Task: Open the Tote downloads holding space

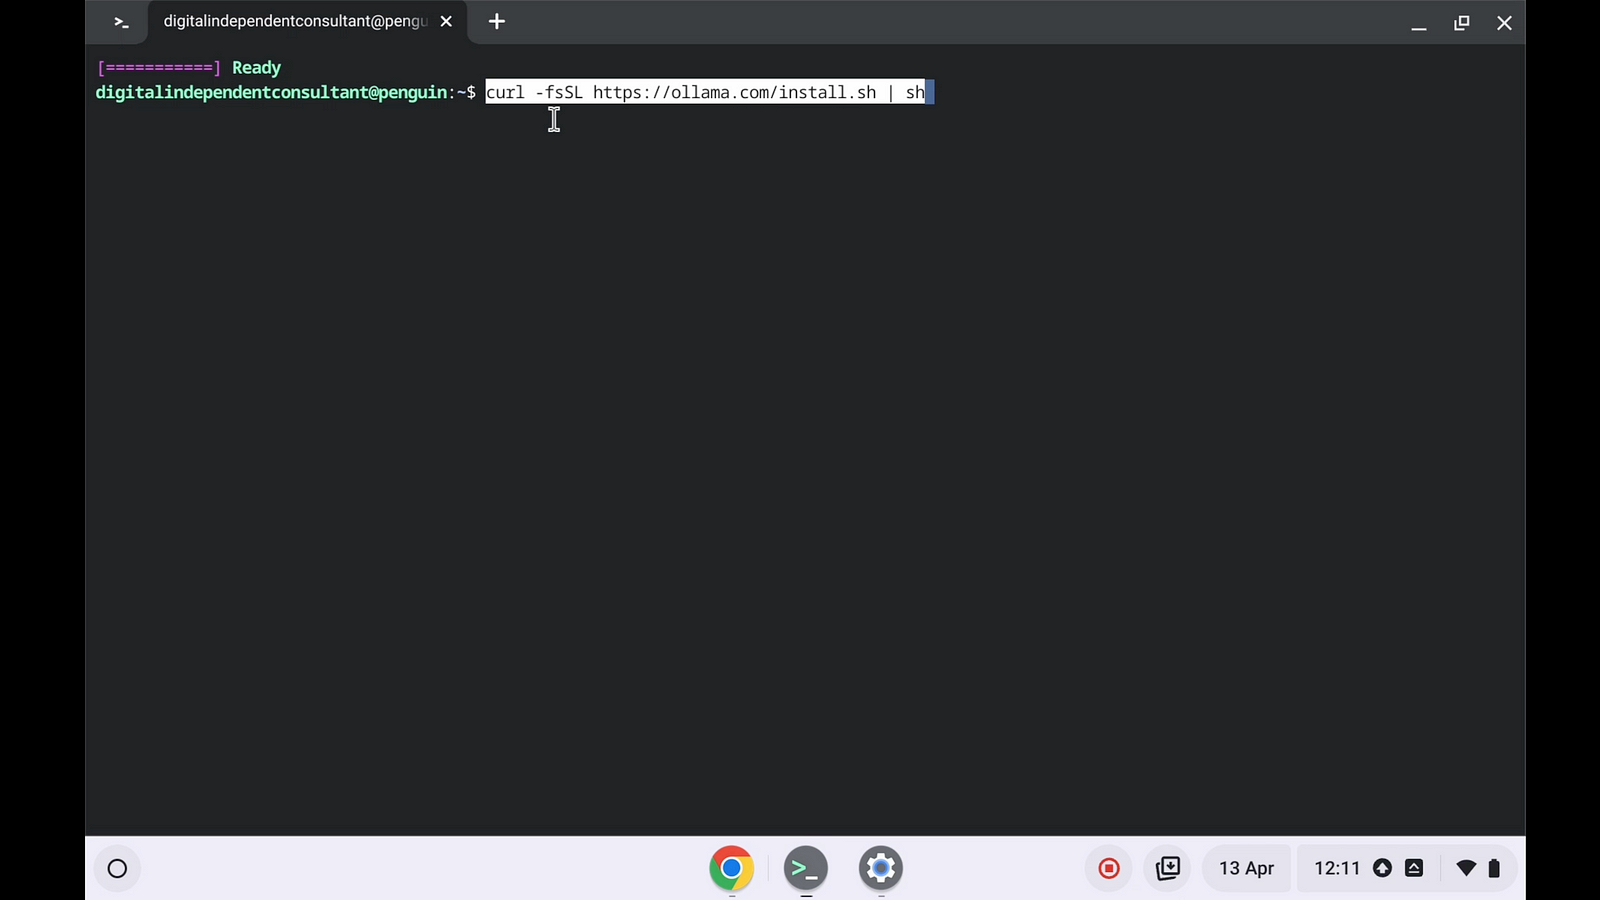Action: click(1167, 868)
